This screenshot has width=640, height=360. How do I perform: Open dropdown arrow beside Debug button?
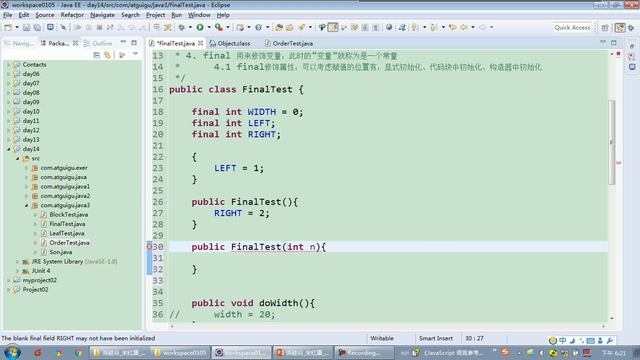(x=190, y=27)
